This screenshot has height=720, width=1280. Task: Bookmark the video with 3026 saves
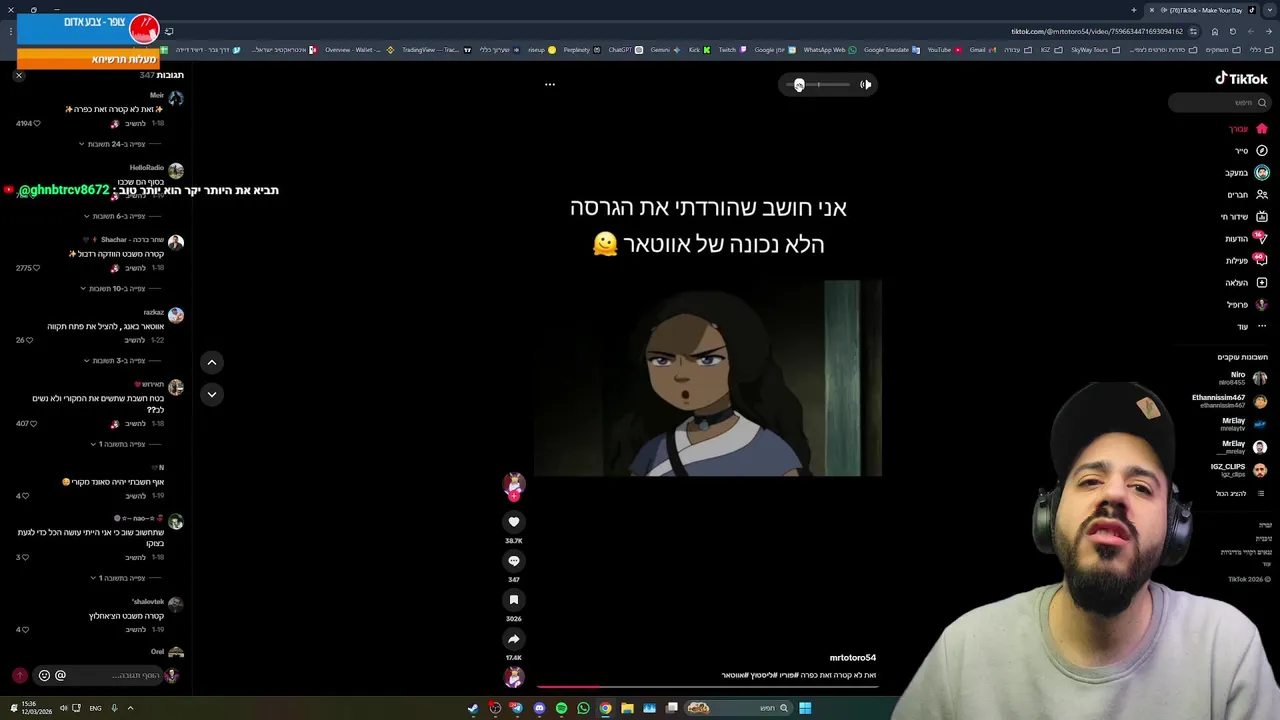click(514, 600)
